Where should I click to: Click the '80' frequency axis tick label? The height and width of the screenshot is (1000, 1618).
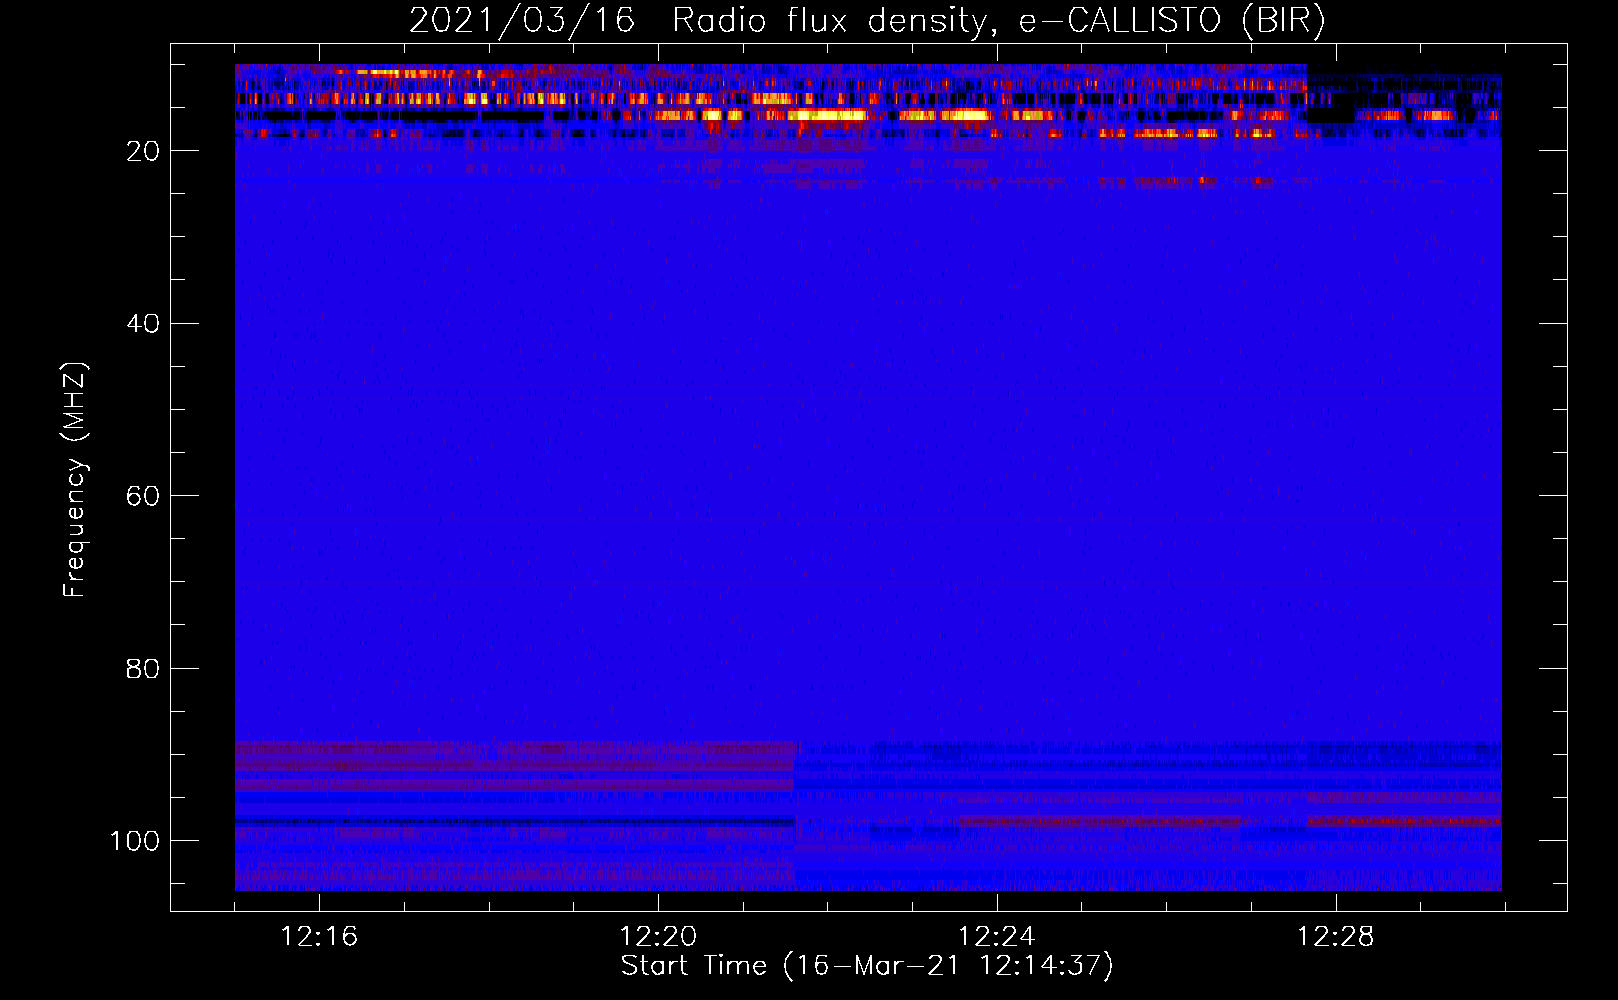click(x=143, y=669)
